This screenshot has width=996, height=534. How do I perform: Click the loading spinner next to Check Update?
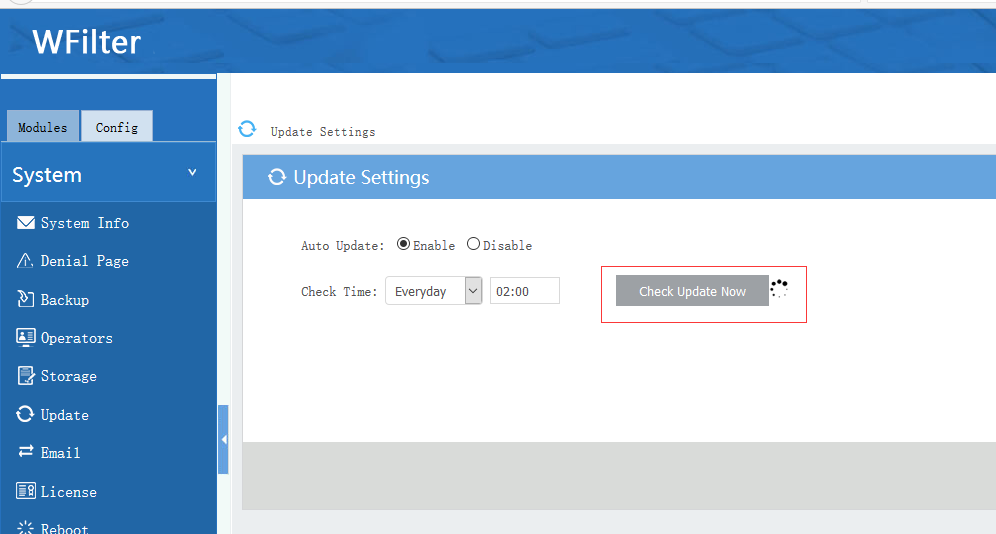coord(779,288)
